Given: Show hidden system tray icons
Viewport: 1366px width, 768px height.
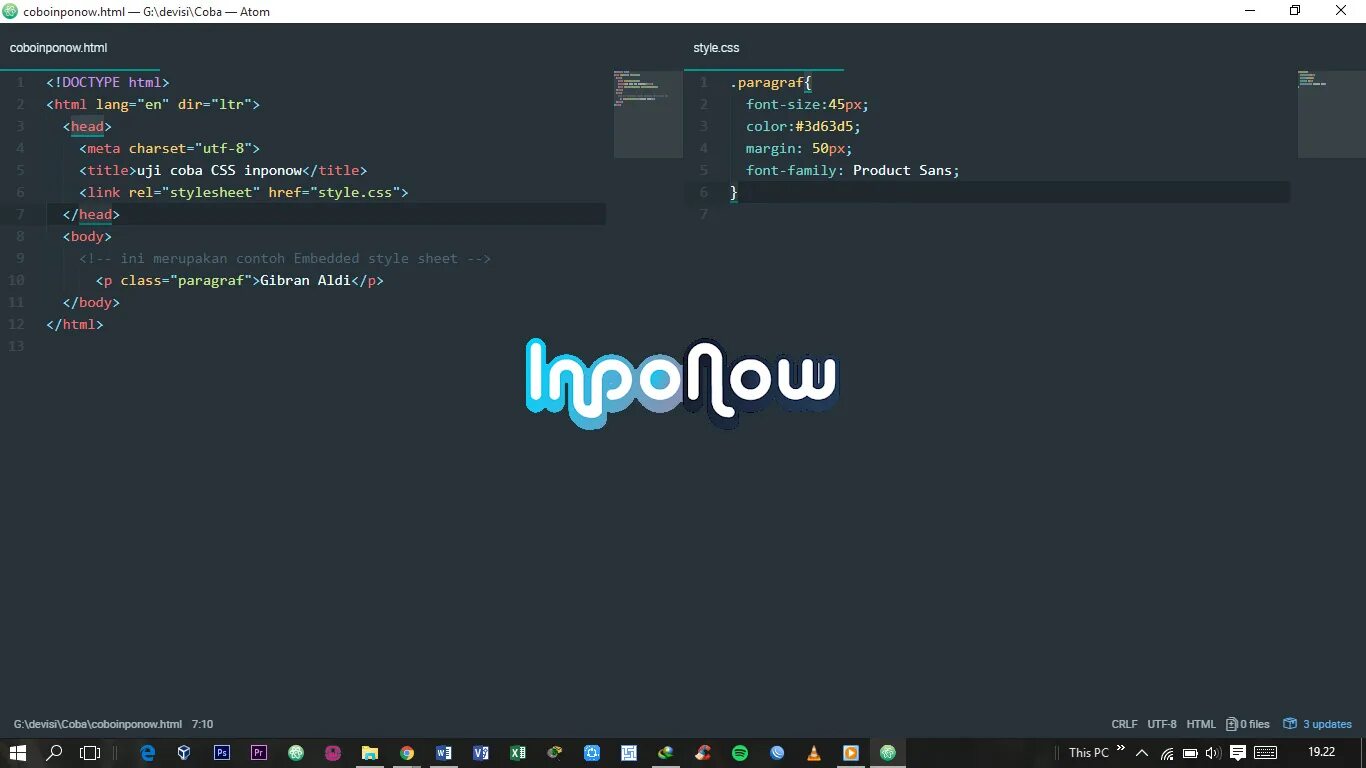Looking at the screenshot, I should (1142, 752).
